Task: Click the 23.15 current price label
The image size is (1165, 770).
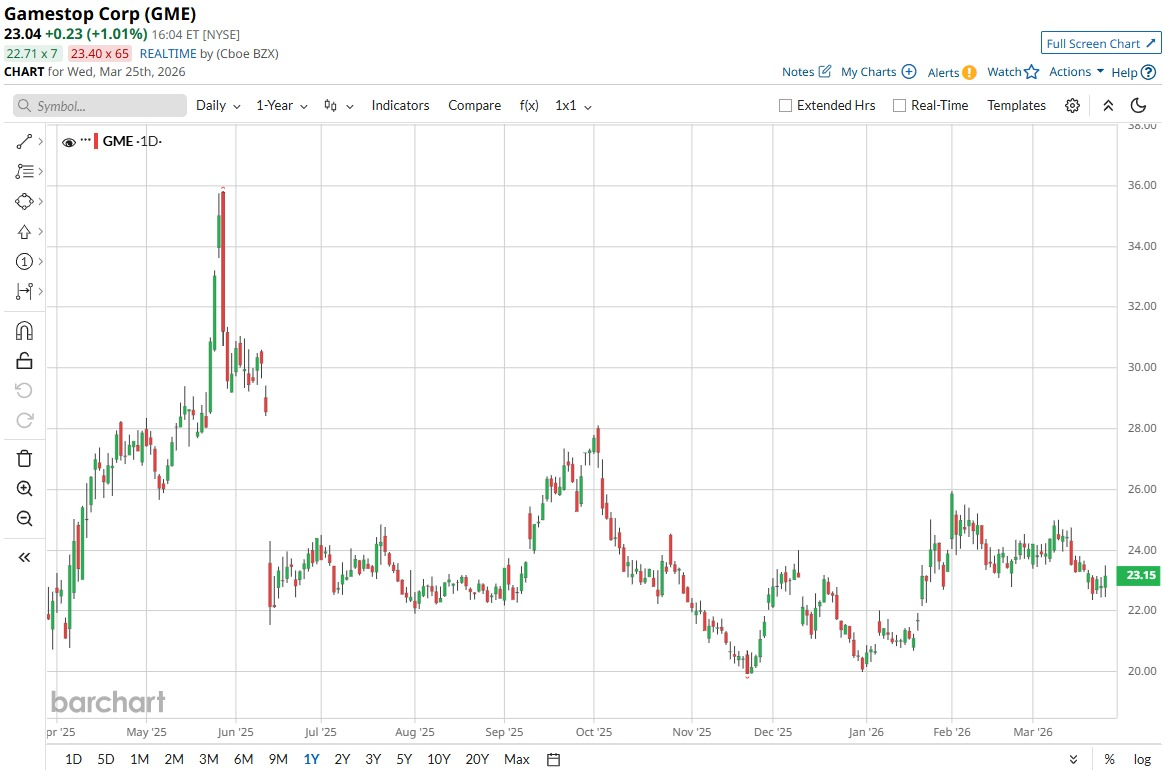Action: (1139, 575)
